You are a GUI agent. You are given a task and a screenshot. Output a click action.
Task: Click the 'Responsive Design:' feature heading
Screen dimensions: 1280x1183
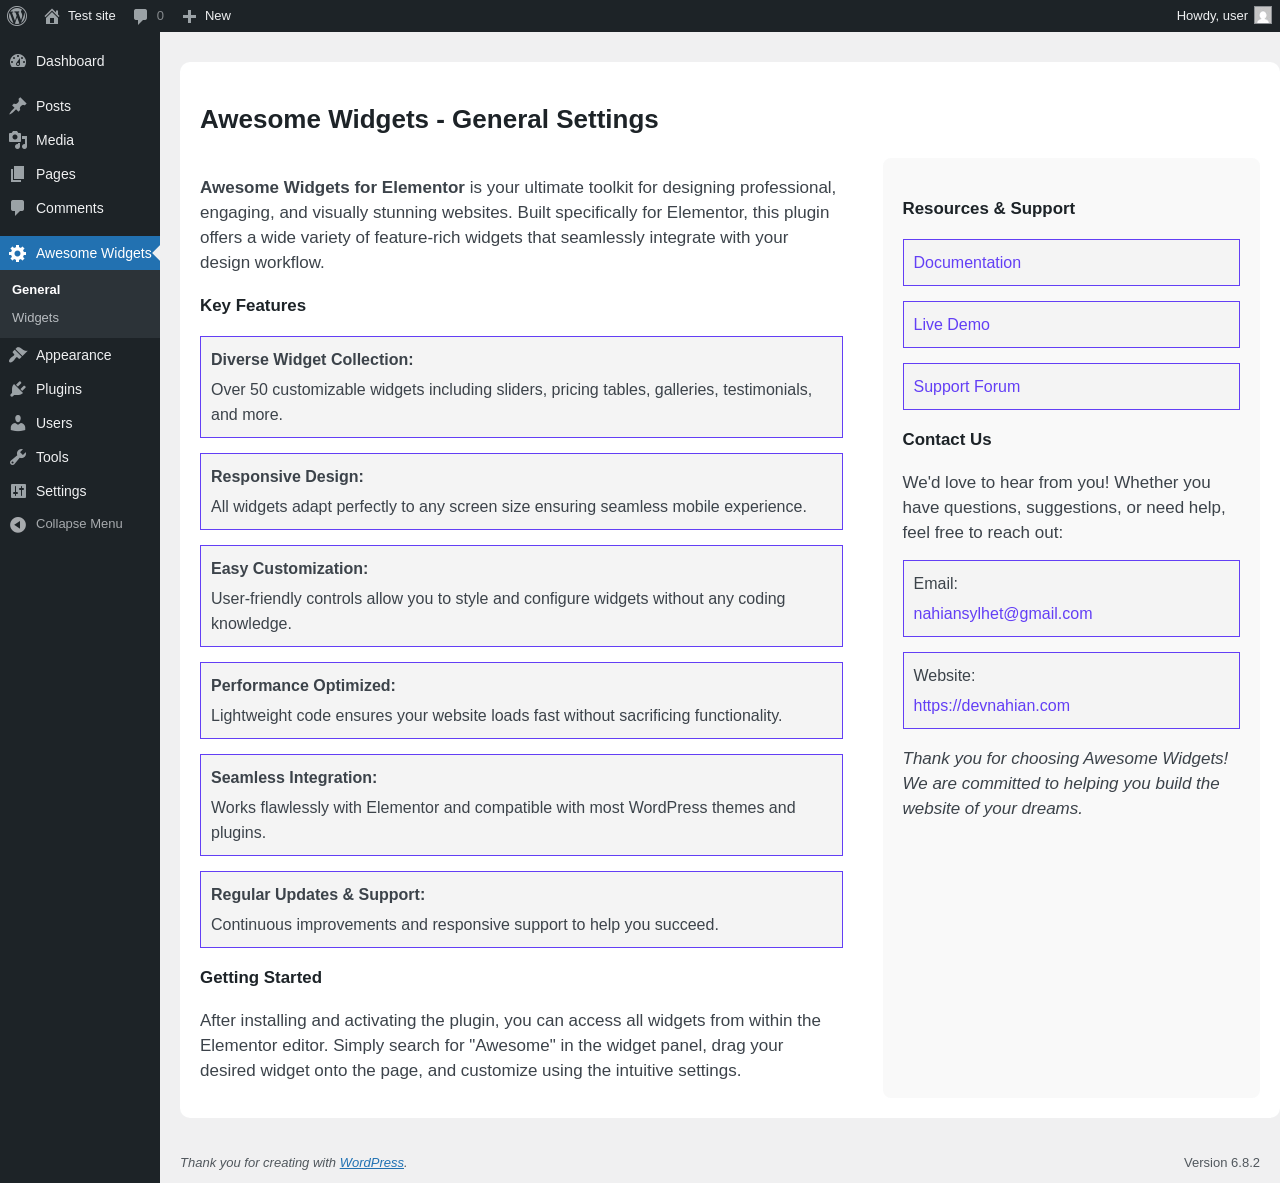287,476
